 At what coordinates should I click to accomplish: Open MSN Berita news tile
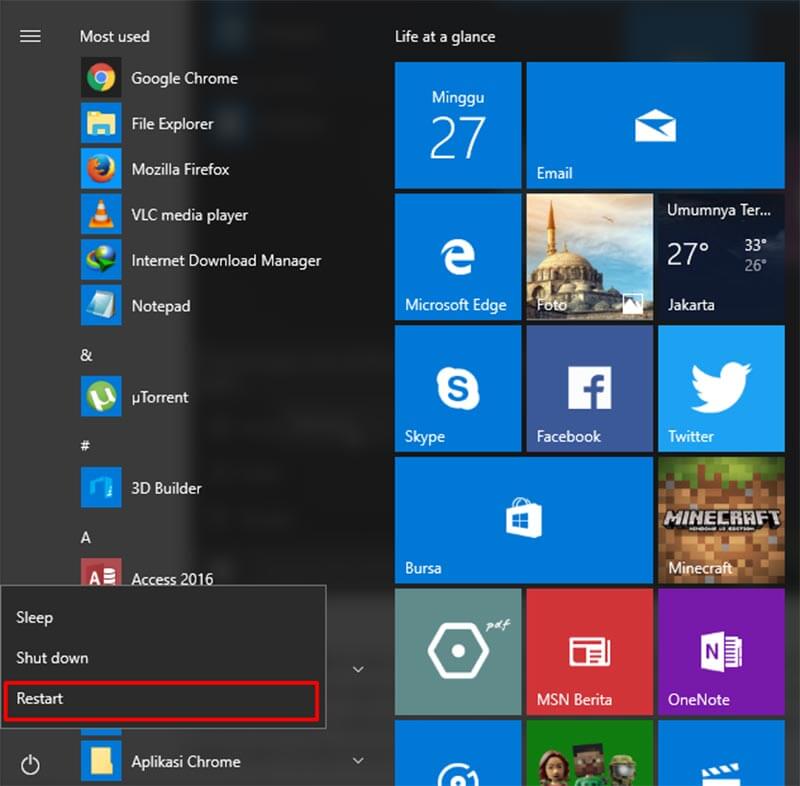pyautogui.click(x=589, y=651)
